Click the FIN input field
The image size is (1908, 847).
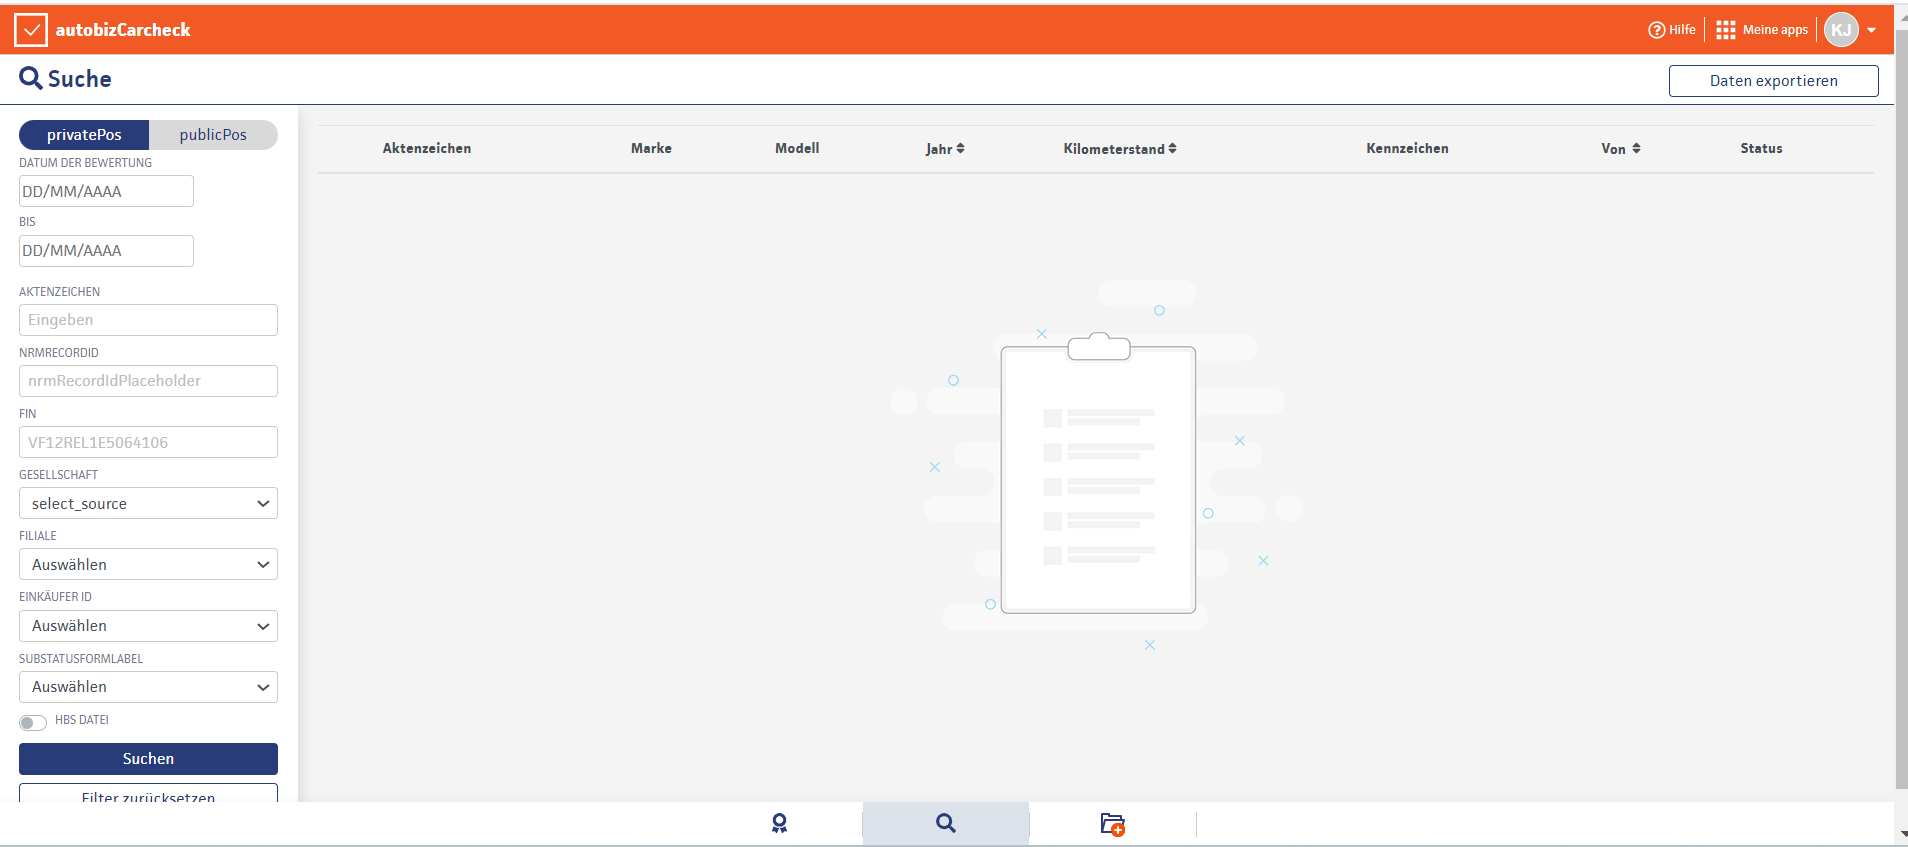pyautogui.click(x=148, y=442)
